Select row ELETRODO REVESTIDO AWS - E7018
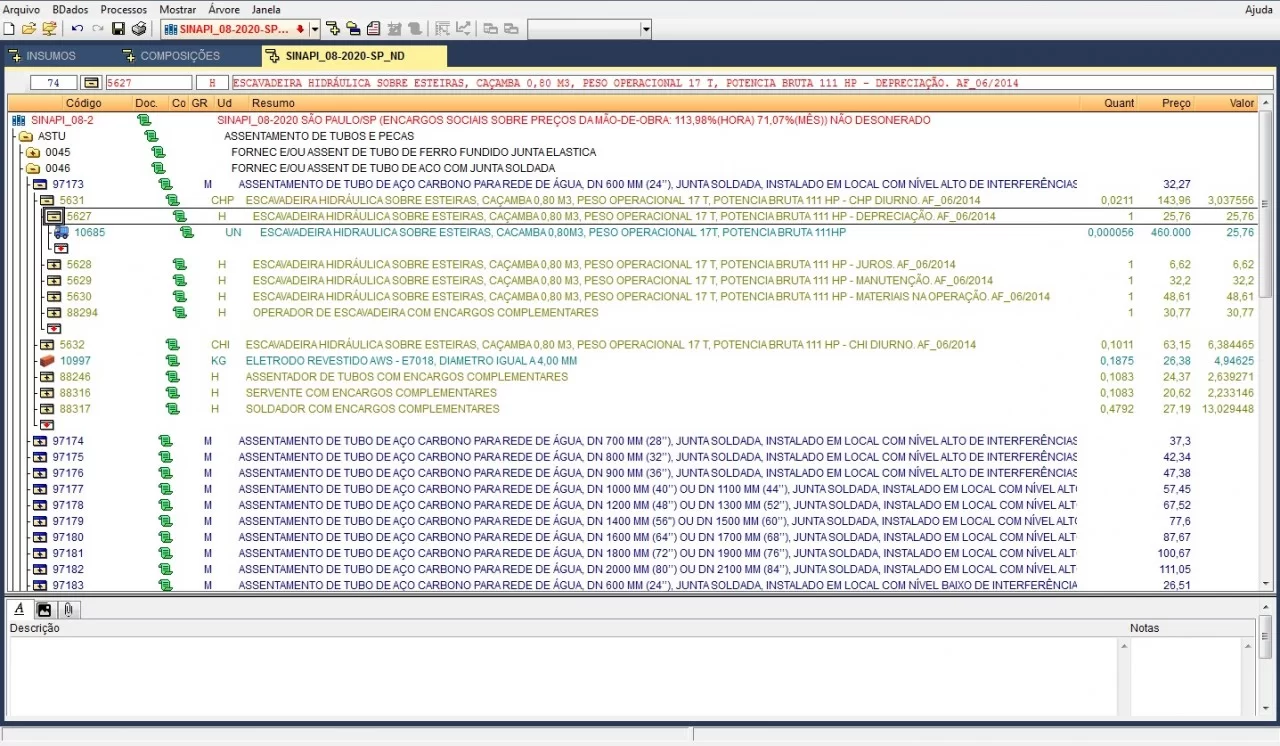Image resolution: width=1280 pixels, height=746 pixels. [411, 360]
